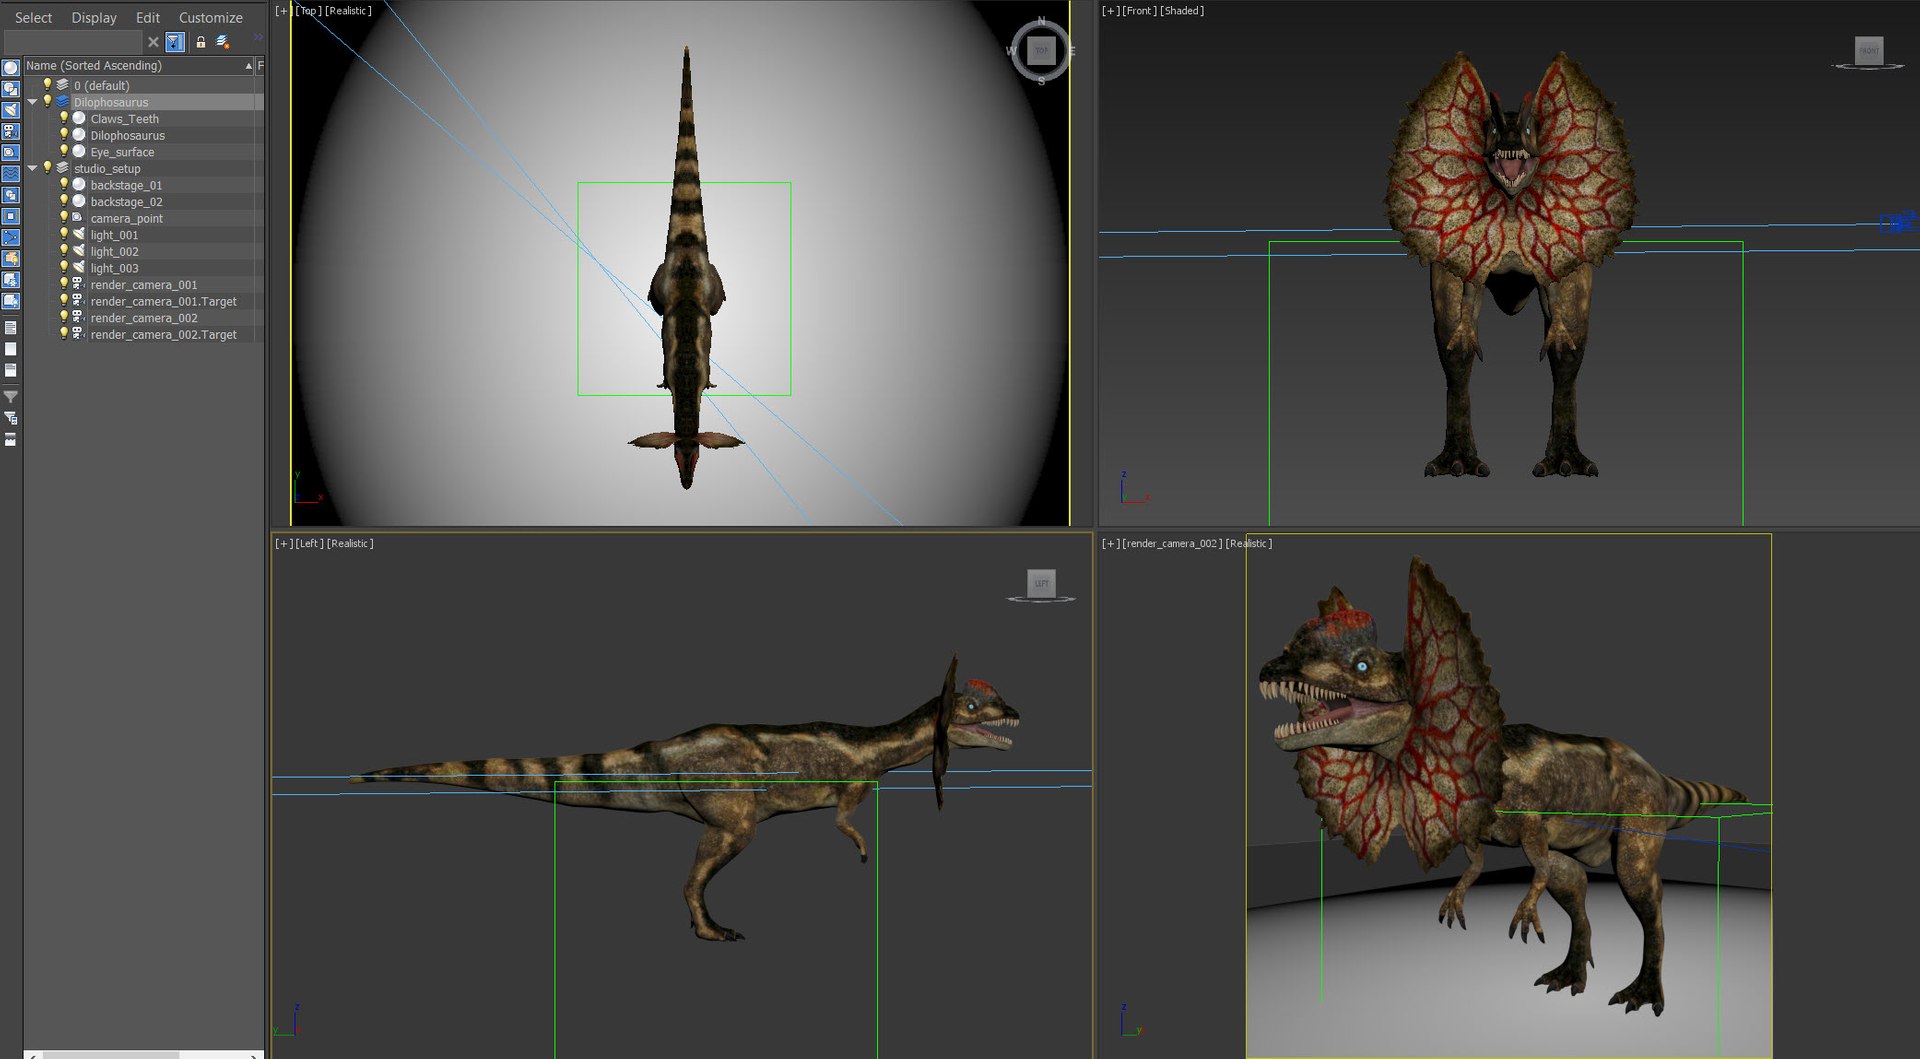
Task: Toggle lightbulb visibility for studio_setup layer
Action: [x=46, y=168]
